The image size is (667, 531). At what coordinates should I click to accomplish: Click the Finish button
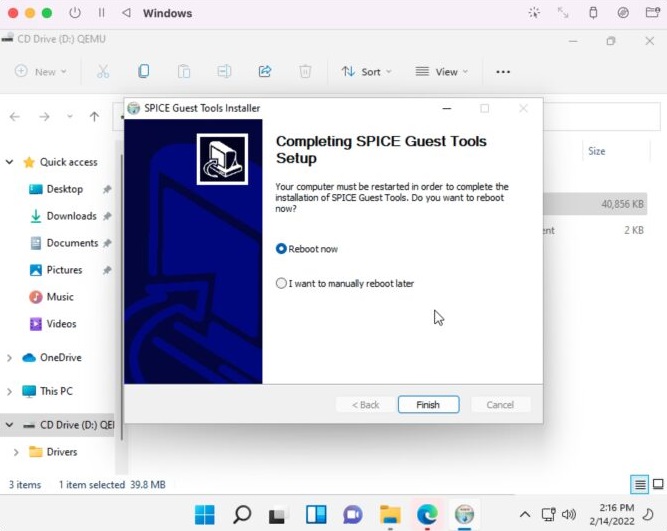point(428,405)
